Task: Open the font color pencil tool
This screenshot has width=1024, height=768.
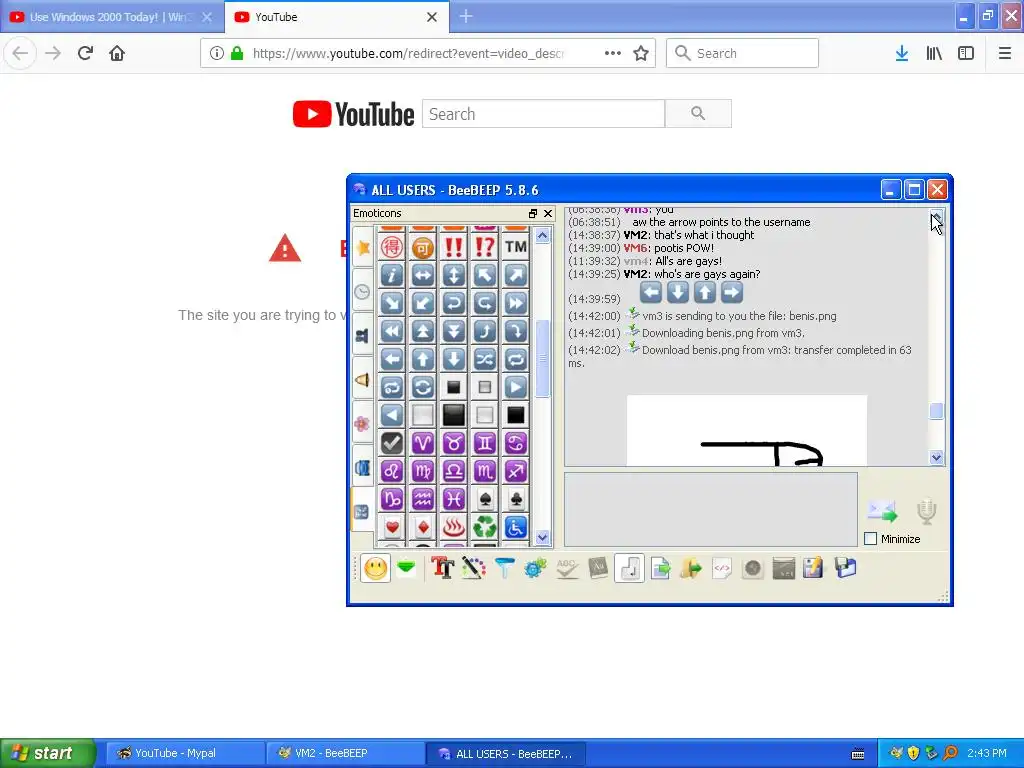Action: [473, 568]
